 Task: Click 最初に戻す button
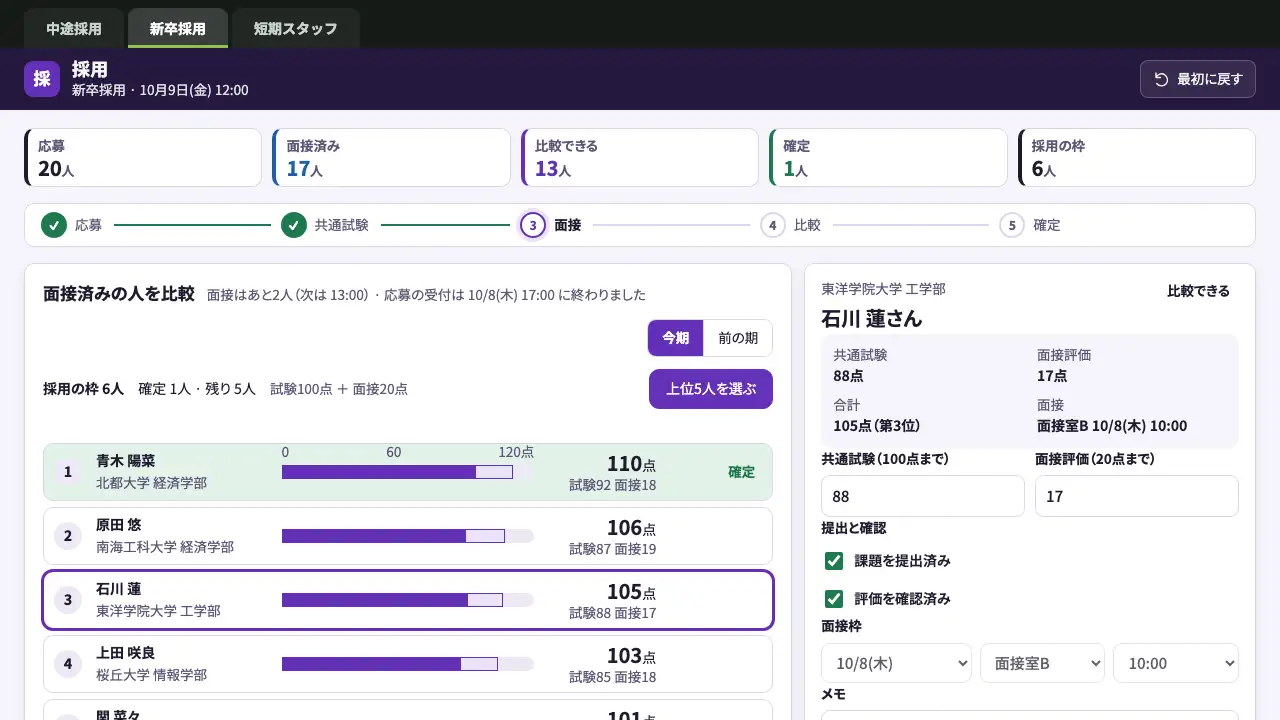pyautogui.click(x=1198, y=79)
